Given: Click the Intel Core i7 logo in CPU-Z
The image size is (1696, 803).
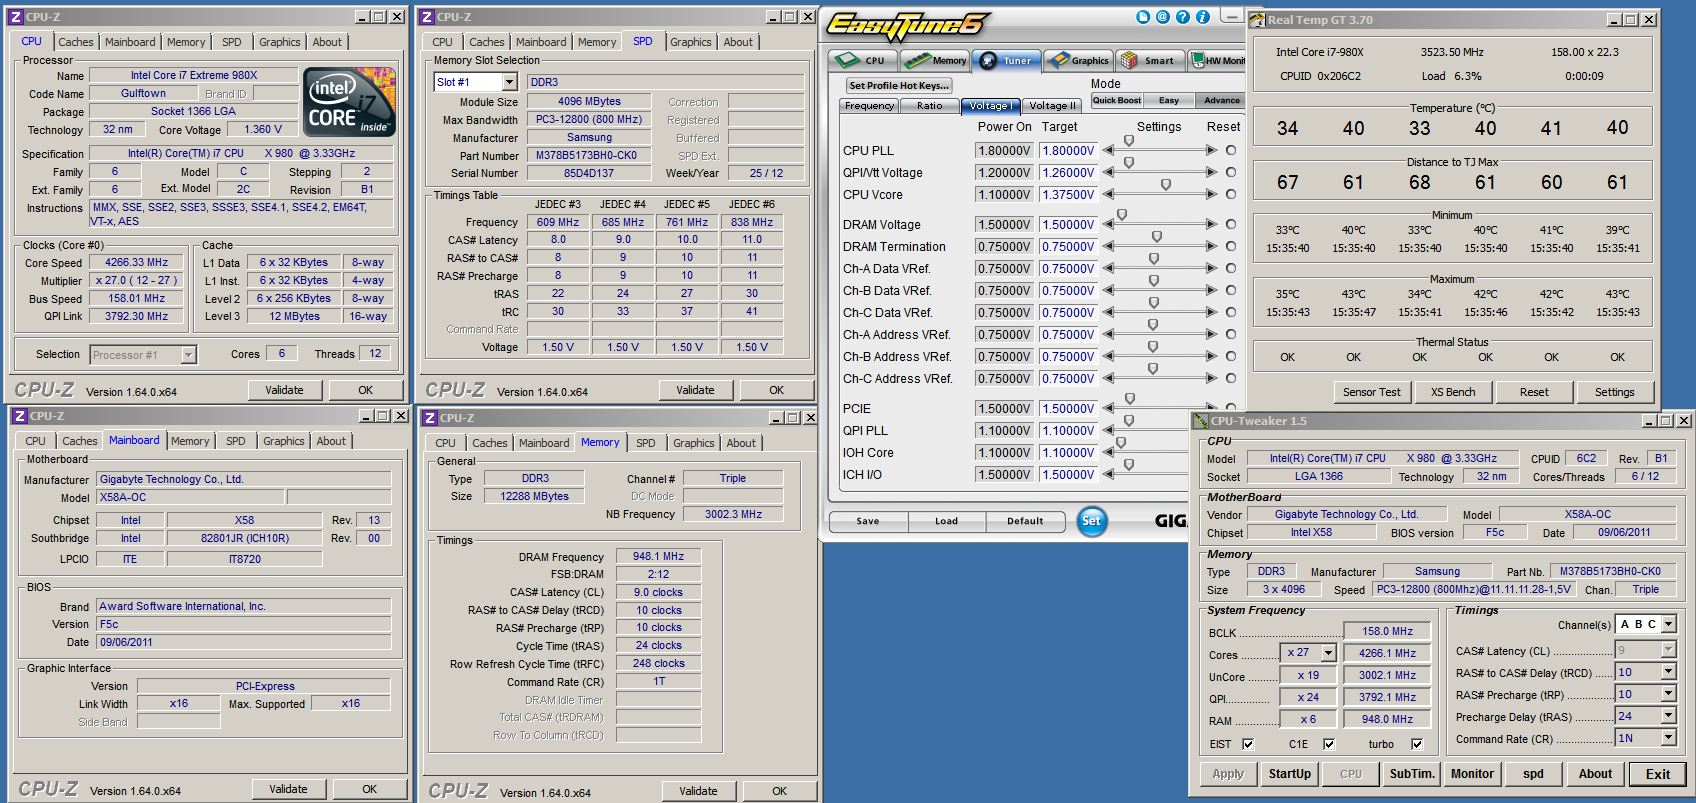Looking at the screenshot, I should tap(349, 102).
